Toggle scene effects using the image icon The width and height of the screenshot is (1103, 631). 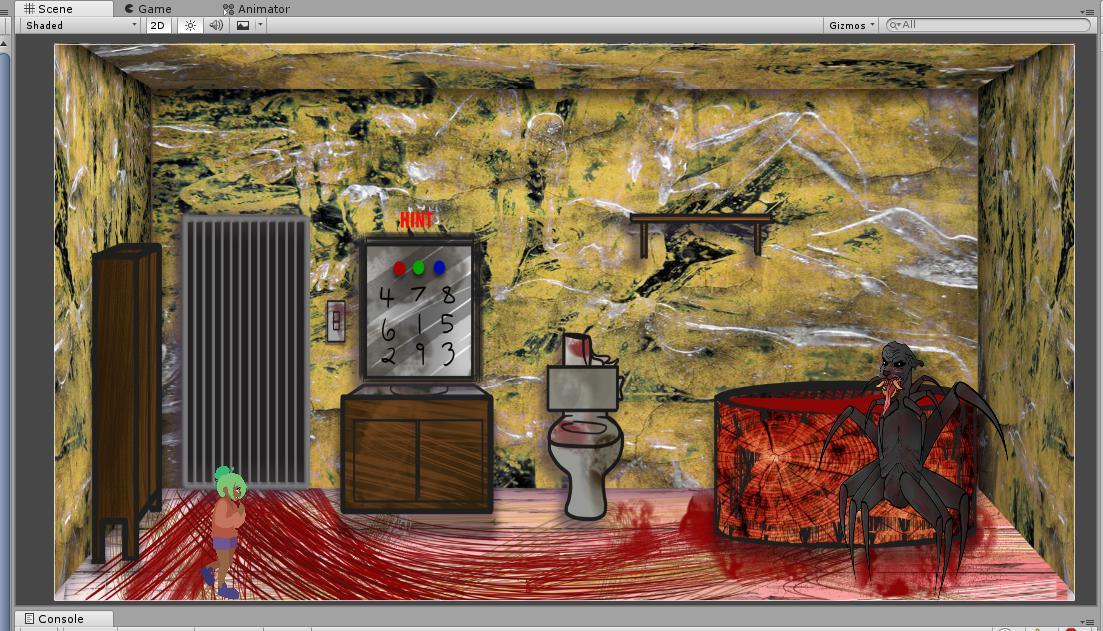[x=242, y=25]
